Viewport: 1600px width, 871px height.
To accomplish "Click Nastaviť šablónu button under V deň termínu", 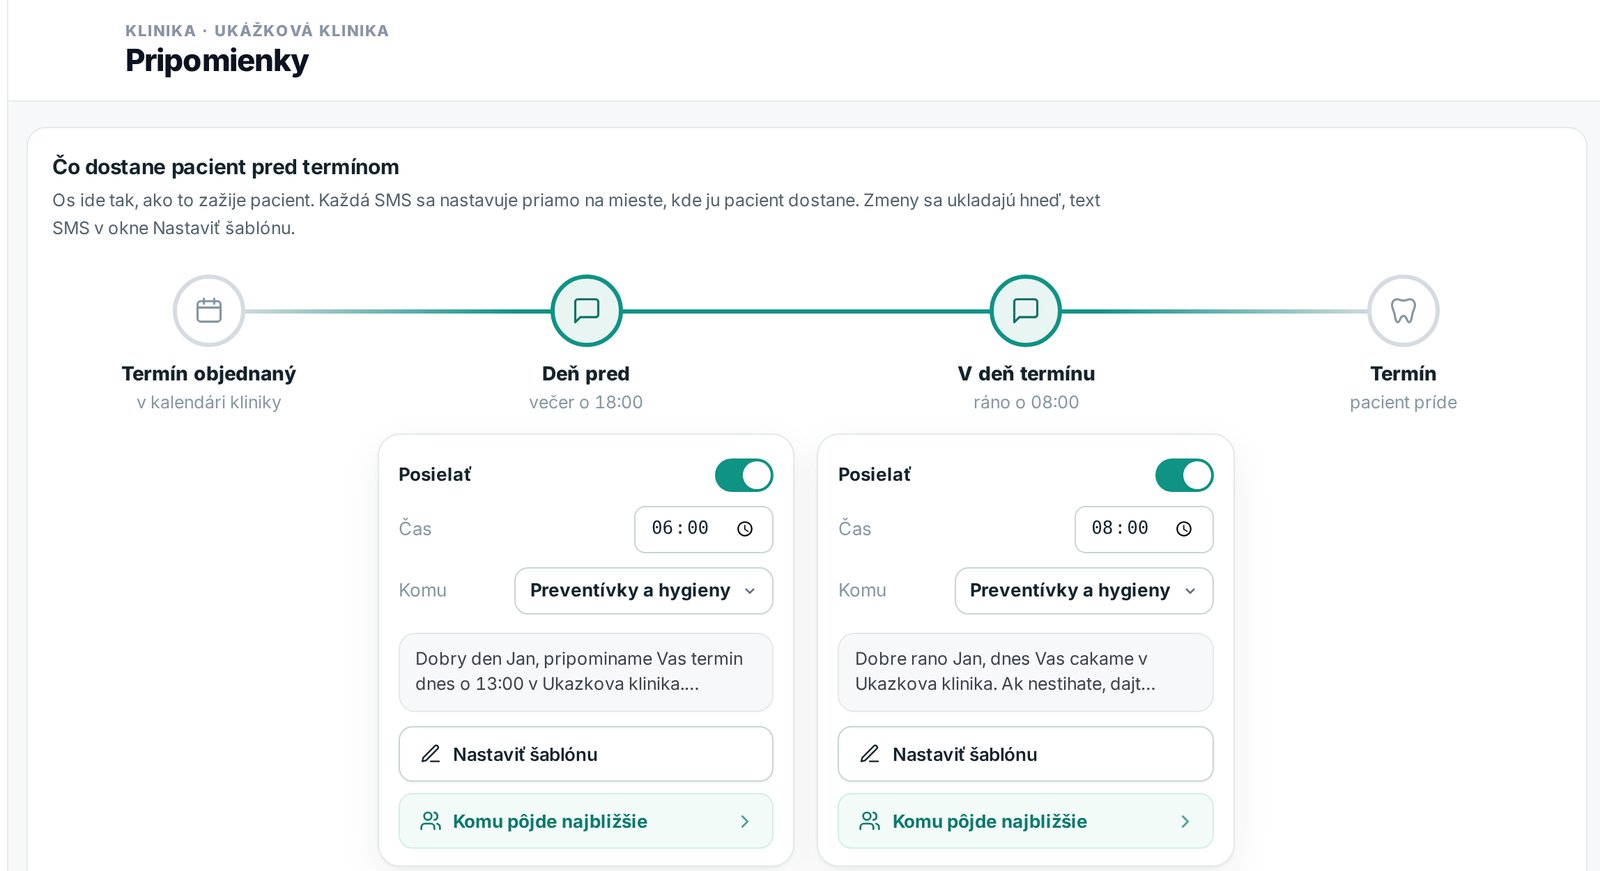I will [1026, 754].
